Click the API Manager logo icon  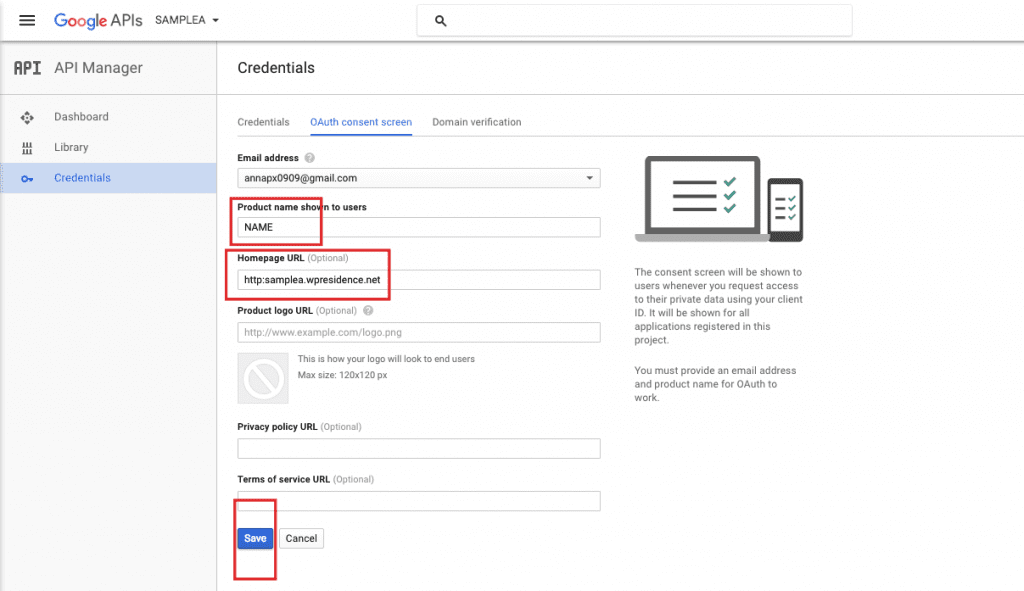point(27,68)
